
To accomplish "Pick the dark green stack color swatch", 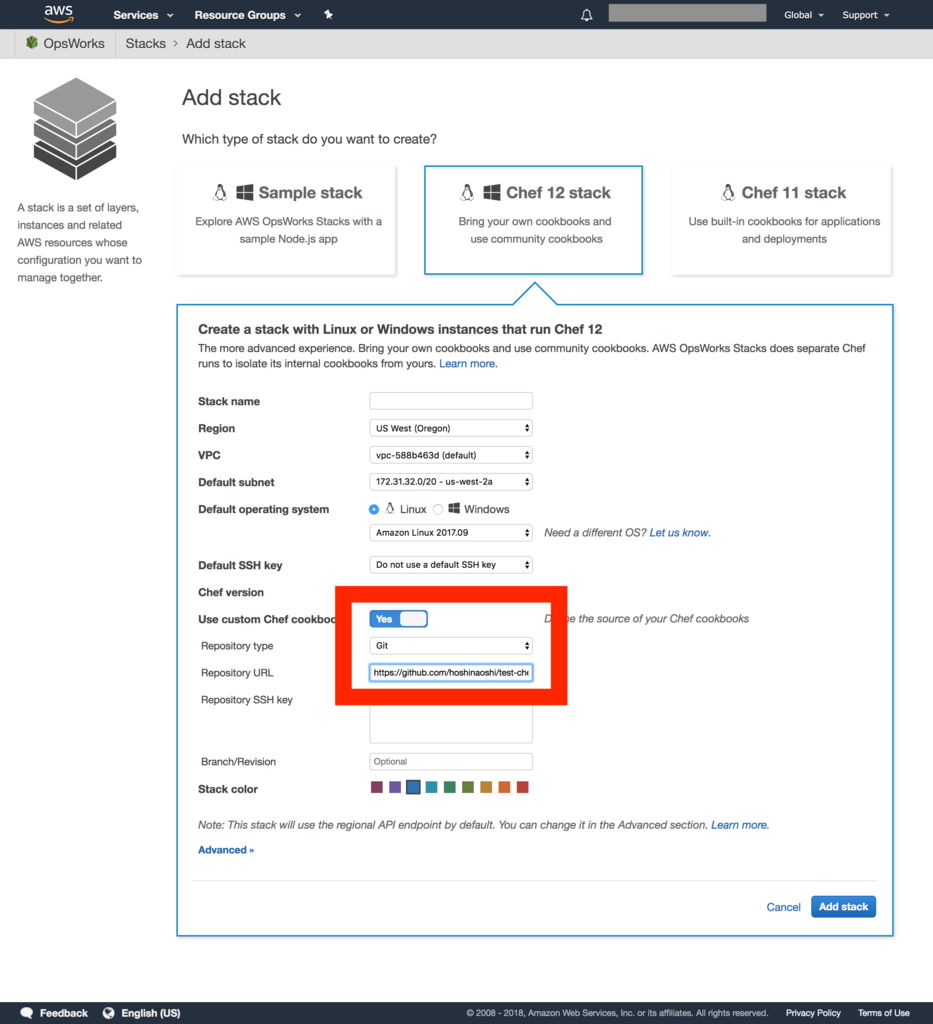I will click(450, 788).
